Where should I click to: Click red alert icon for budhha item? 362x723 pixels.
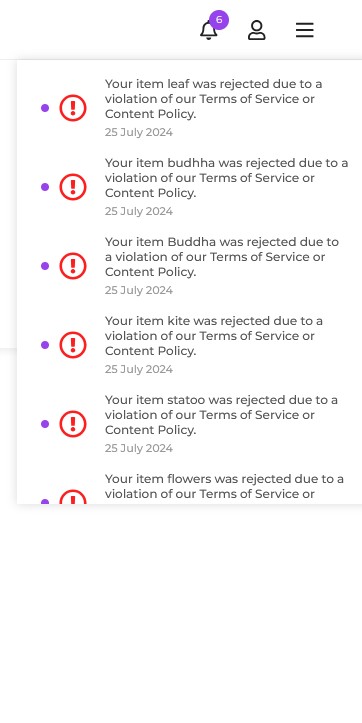[73, 187]
